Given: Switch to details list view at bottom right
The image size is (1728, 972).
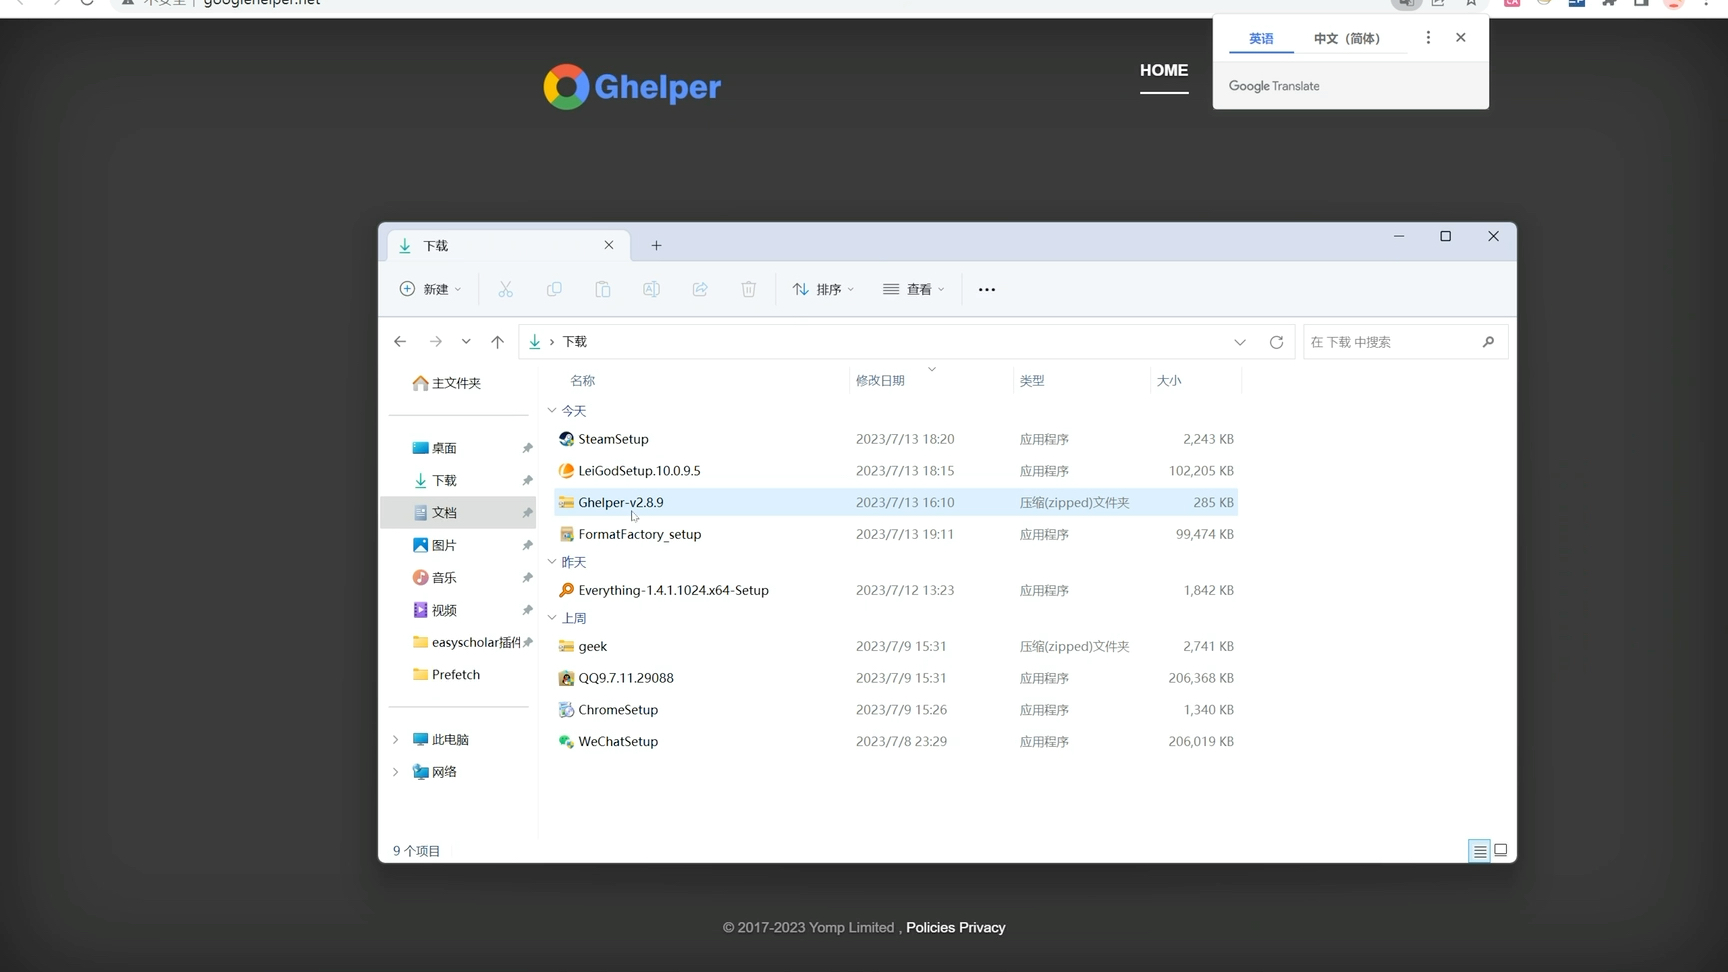Looking at the screenshot, I should (1479, 850).
